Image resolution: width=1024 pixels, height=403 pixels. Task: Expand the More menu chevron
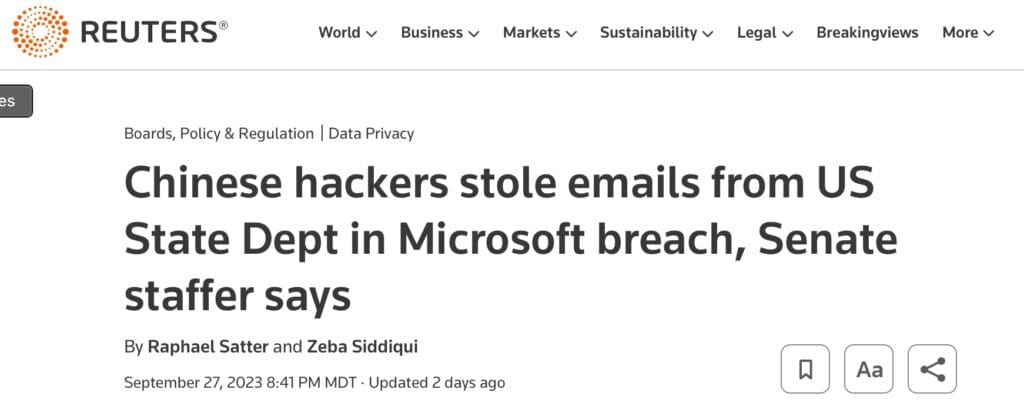[988, 33]
